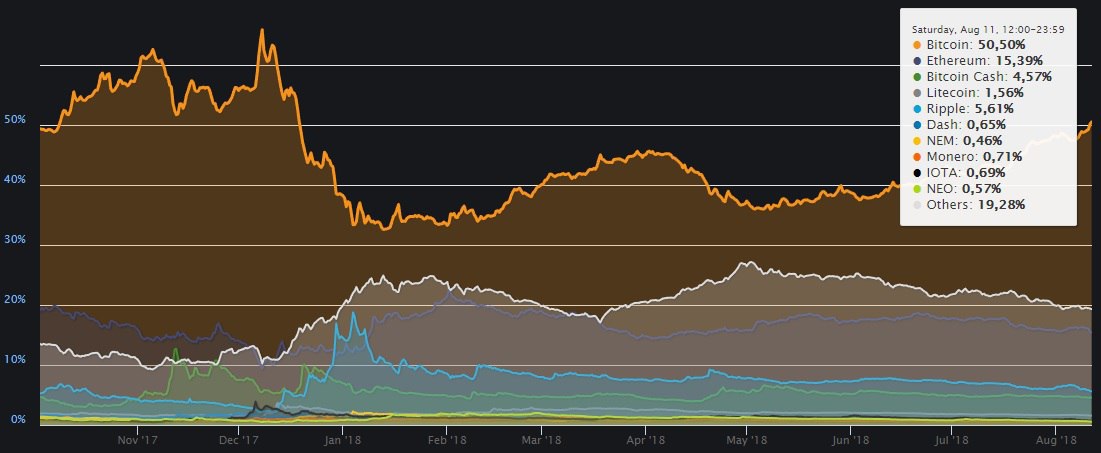The image size is (1101, 453).
Task: Click the NEO lime green dot
Action: (x=917, y=190)
